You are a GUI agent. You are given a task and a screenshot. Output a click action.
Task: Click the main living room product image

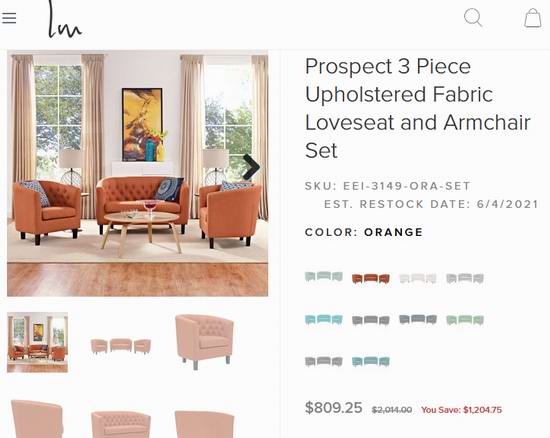point(138,173)
